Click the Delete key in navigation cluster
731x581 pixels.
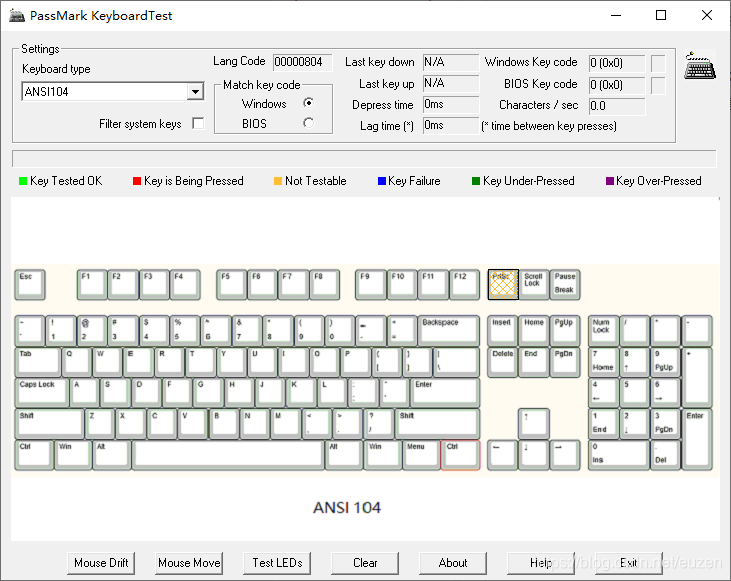[503, 362]
